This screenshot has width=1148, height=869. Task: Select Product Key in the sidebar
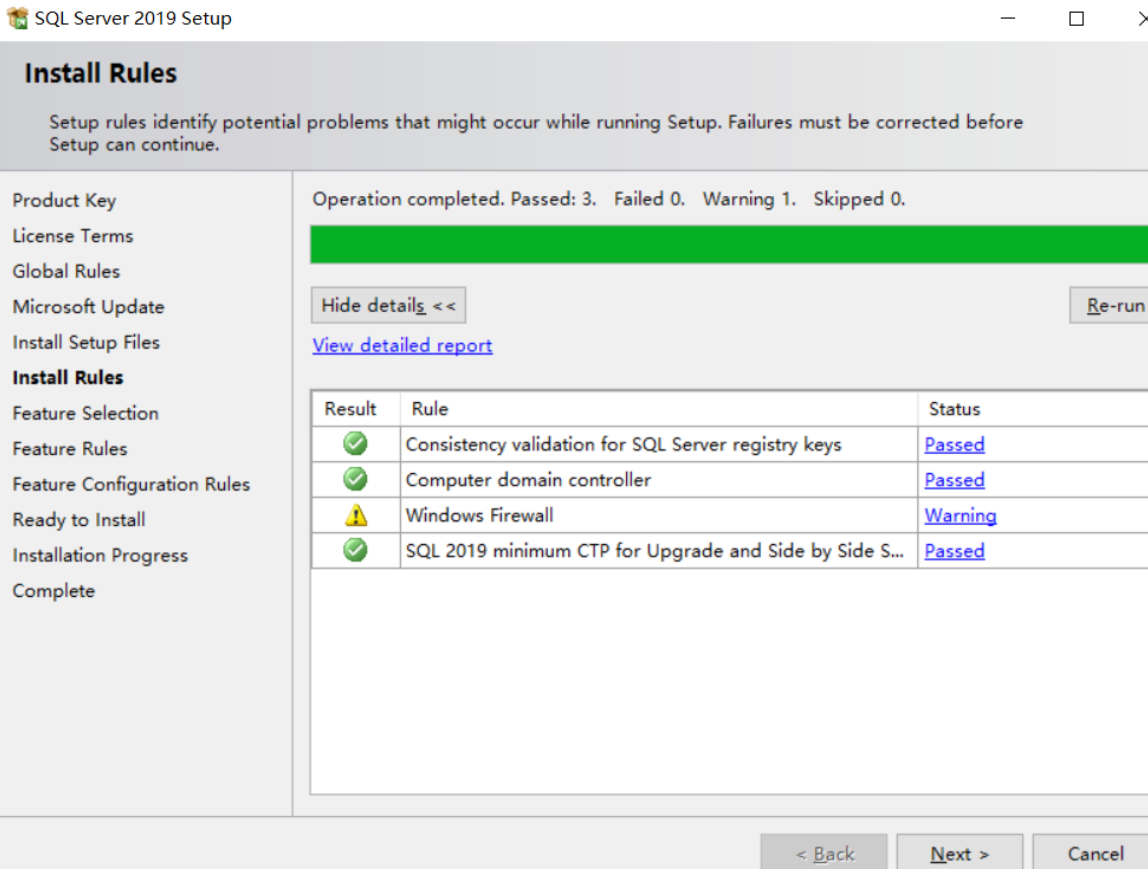click(64, 200)
